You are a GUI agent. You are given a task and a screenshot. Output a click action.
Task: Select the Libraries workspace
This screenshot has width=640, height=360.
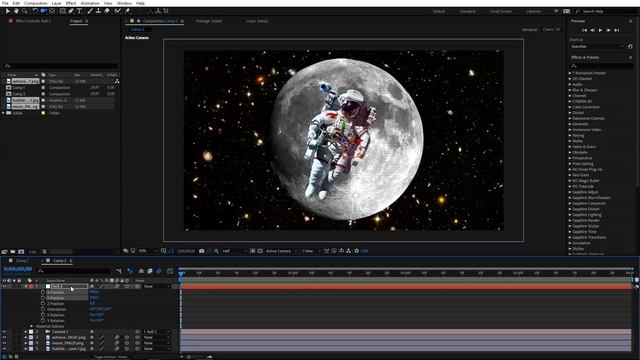point(533,11)
